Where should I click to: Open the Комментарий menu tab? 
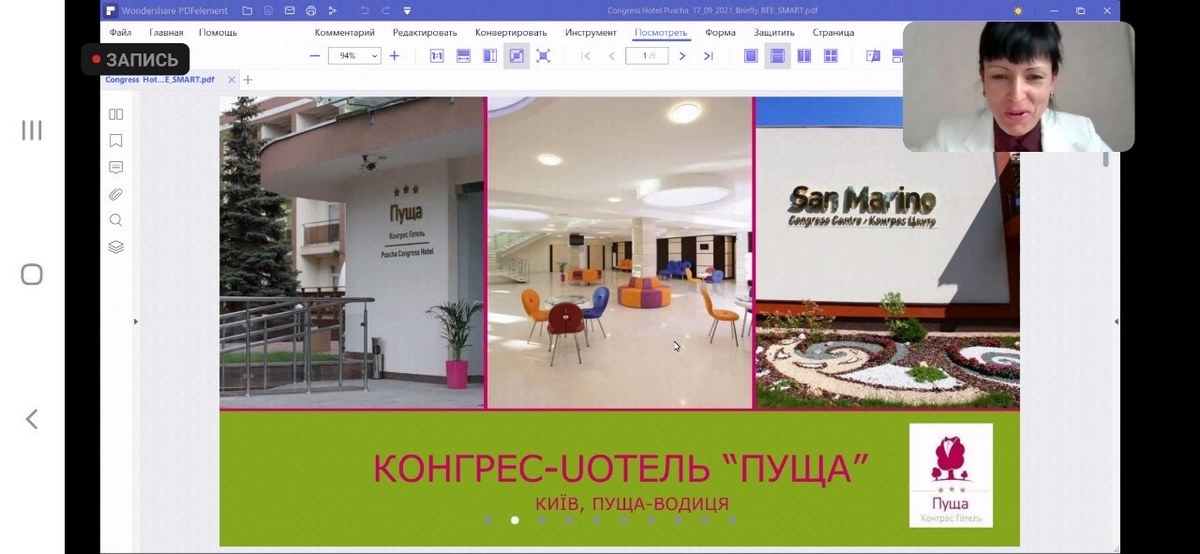click(x=344, y=32)
